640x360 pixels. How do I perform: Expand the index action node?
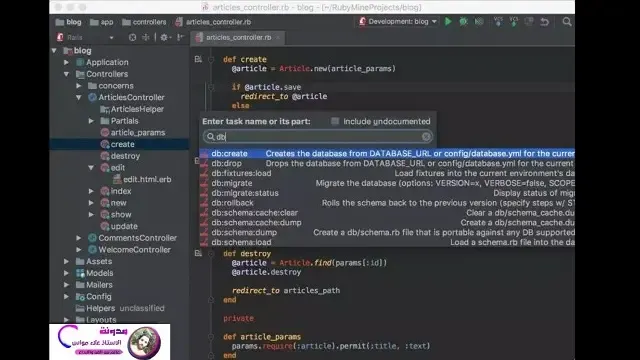[x=91, y=191]
